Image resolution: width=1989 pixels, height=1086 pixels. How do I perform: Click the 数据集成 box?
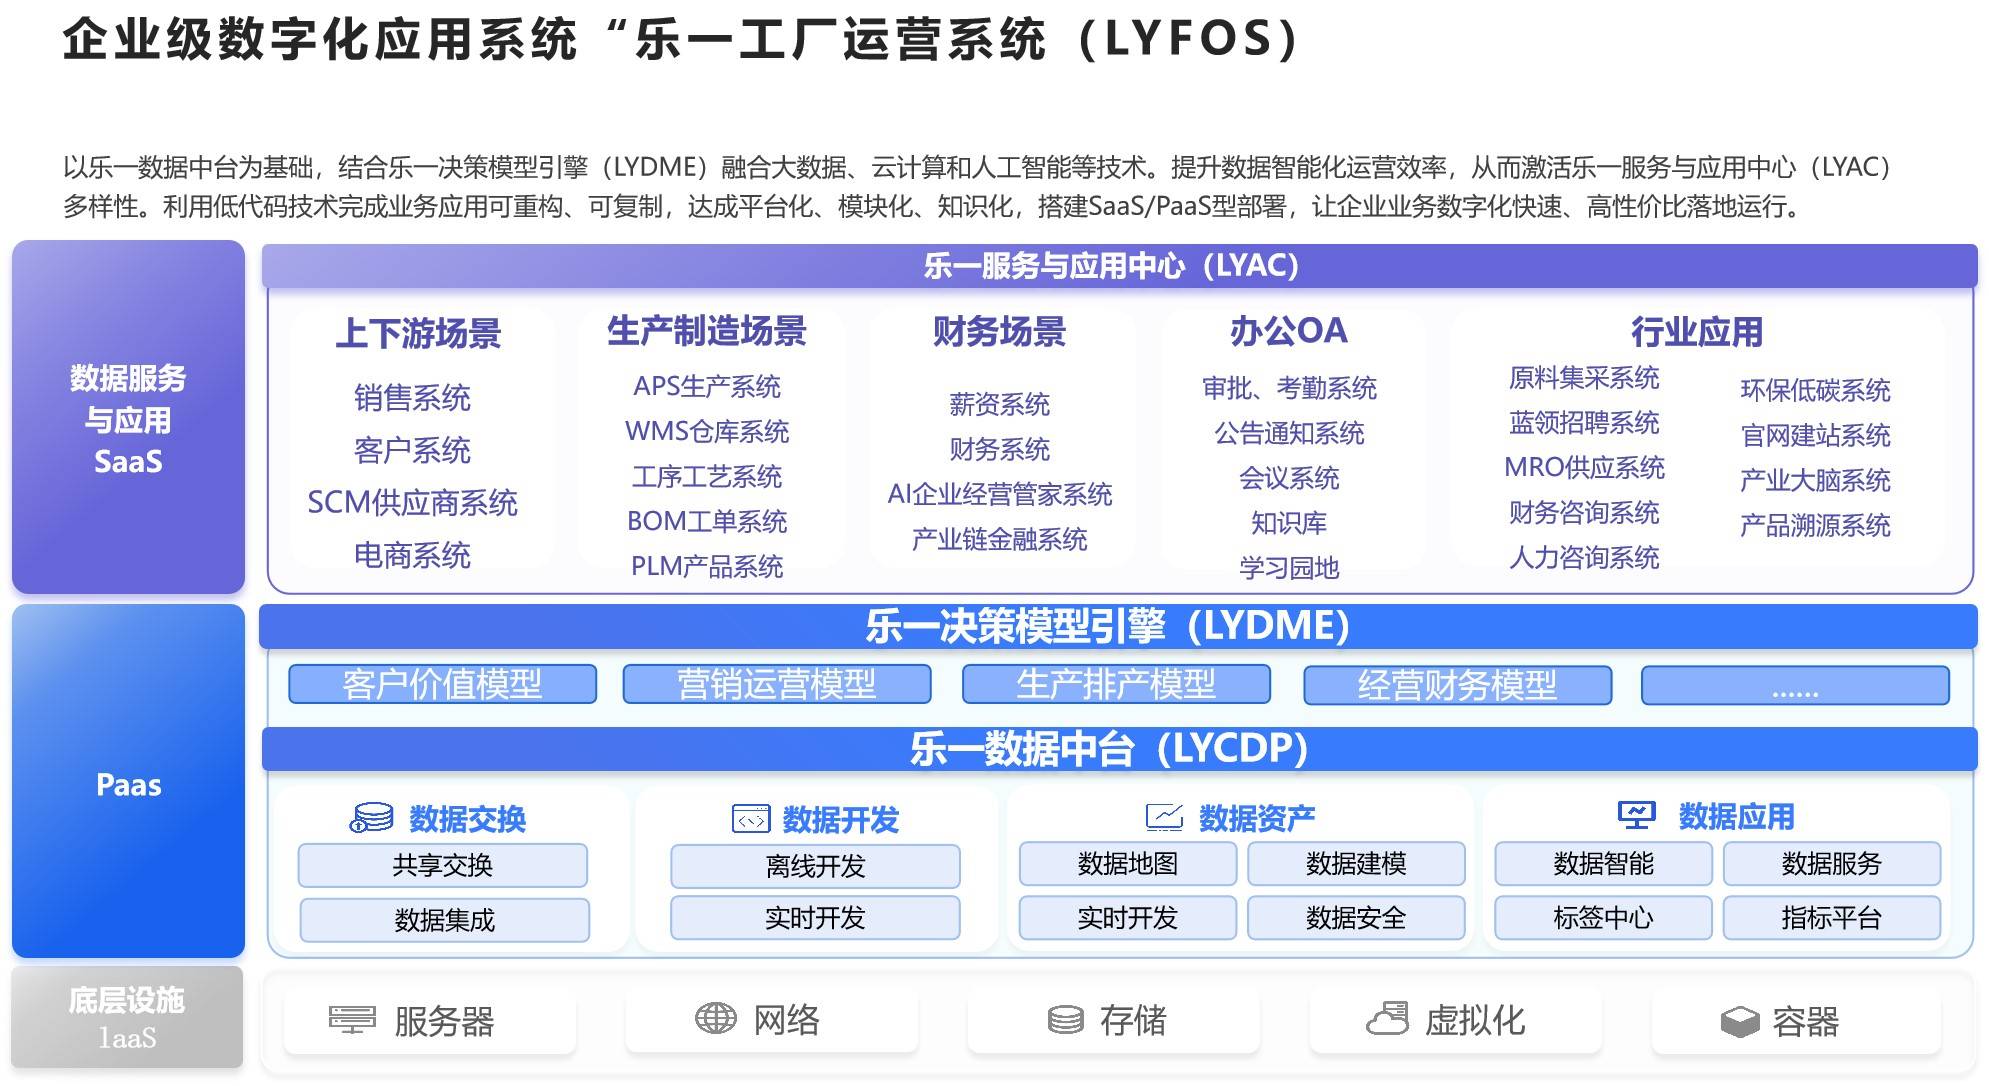pos(444,920)
